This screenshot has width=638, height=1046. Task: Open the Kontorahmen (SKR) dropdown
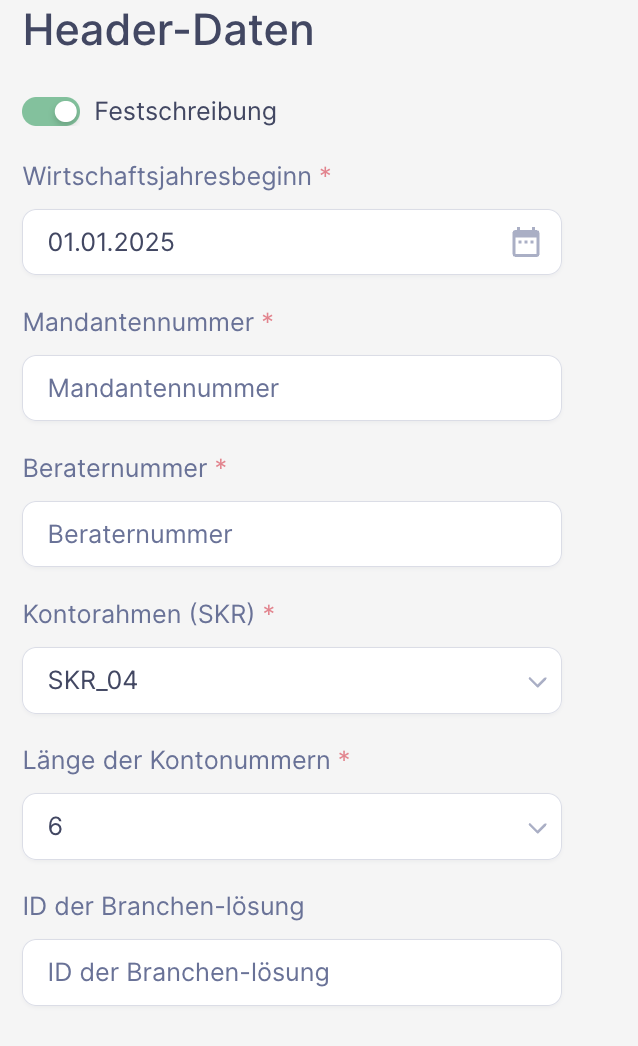[292, 681]
